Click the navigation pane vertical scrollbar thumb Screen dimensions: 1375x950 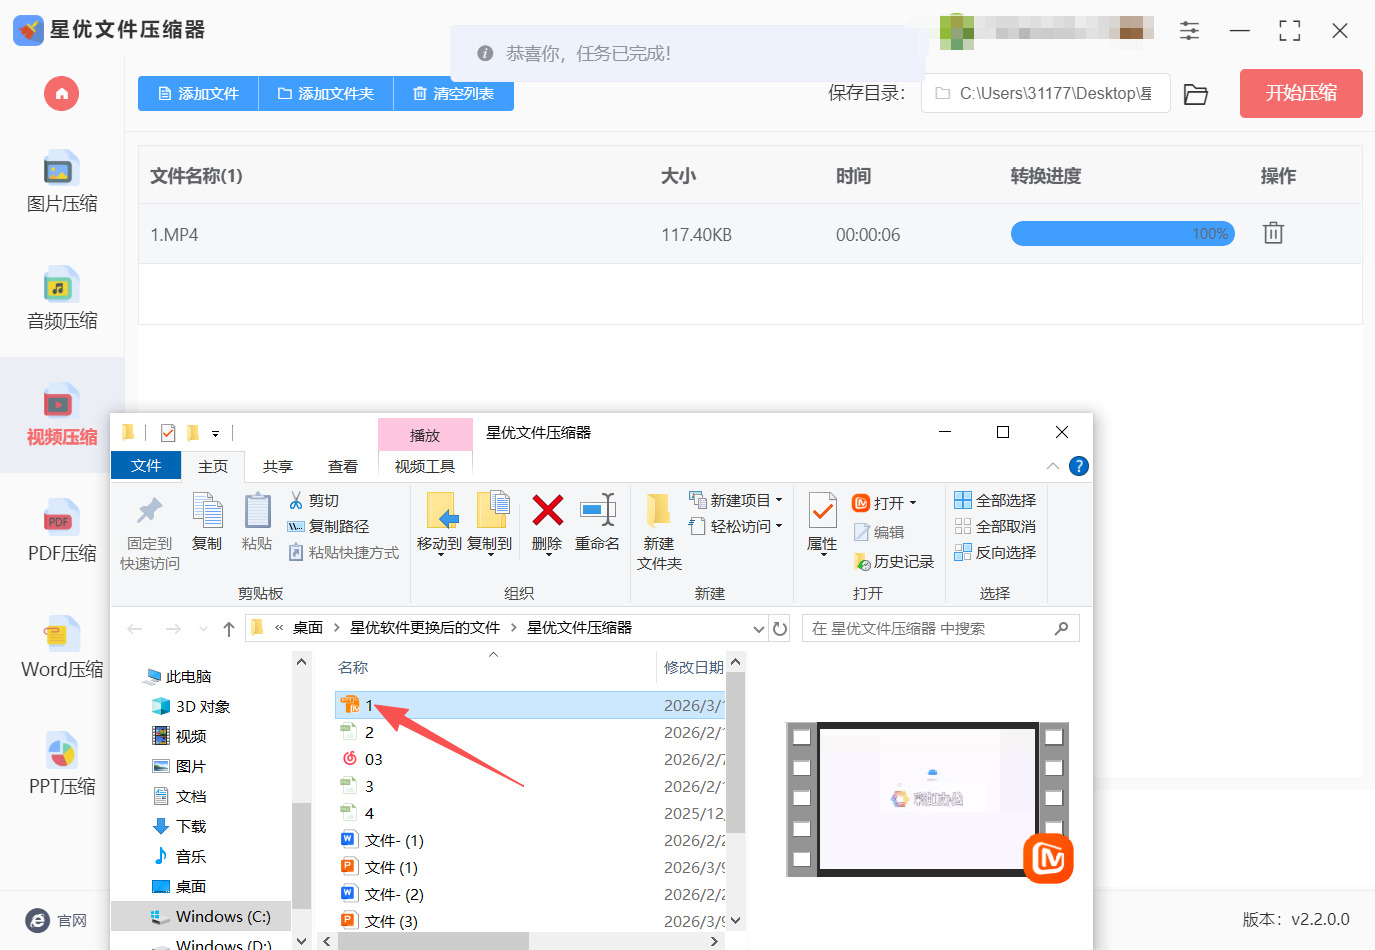point(301,855)
